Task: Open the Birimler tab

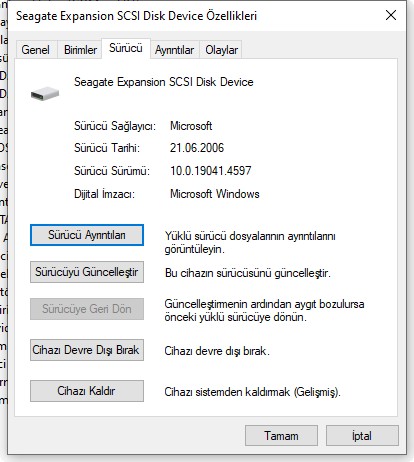Action: 80,50
